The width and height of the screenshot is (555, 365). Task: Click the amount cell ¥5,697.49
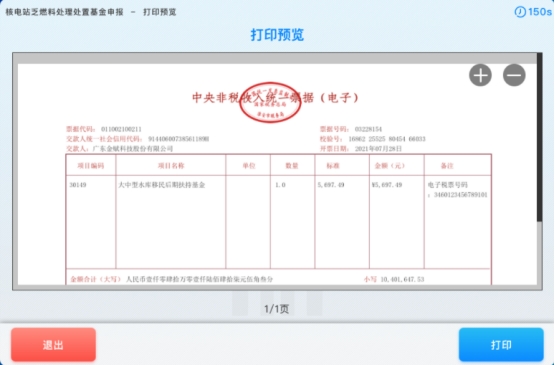[387, 185]
